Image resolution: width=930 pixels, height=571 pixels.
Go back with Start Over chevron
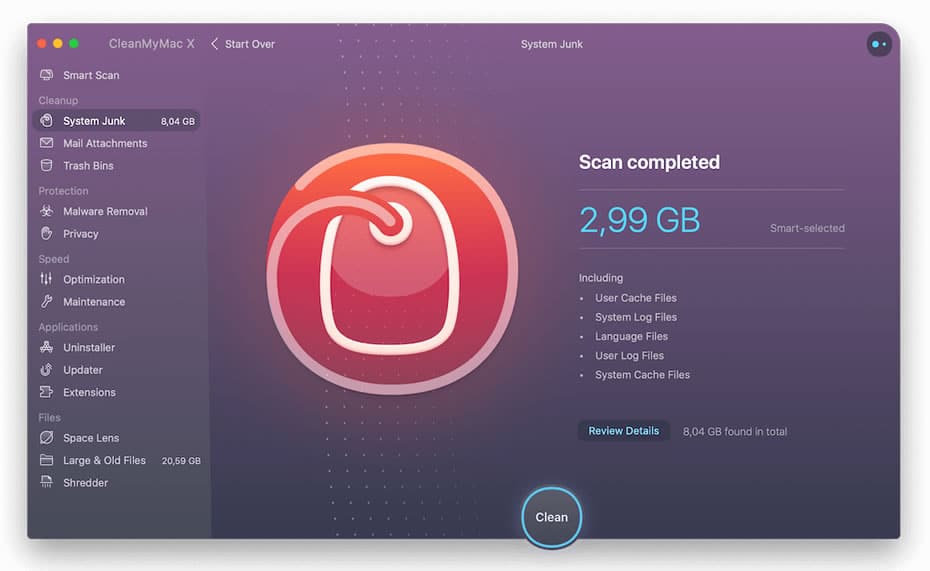point(215,44)
